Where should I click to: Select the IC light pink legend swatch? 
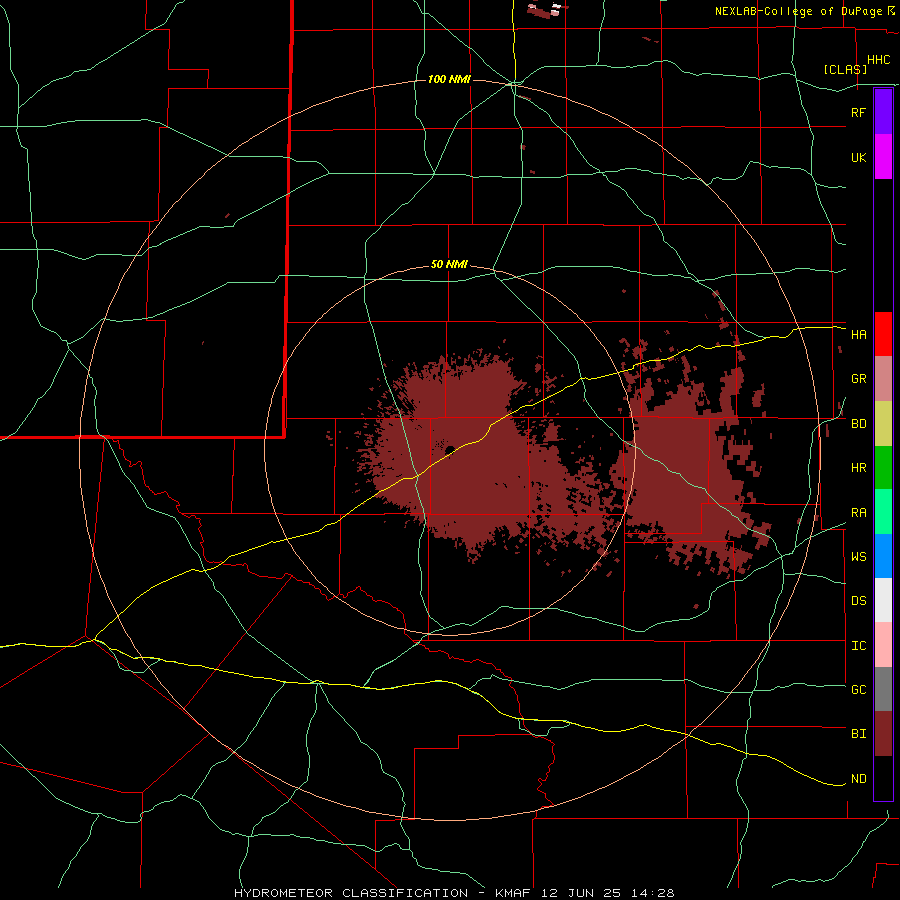point(883,645)
